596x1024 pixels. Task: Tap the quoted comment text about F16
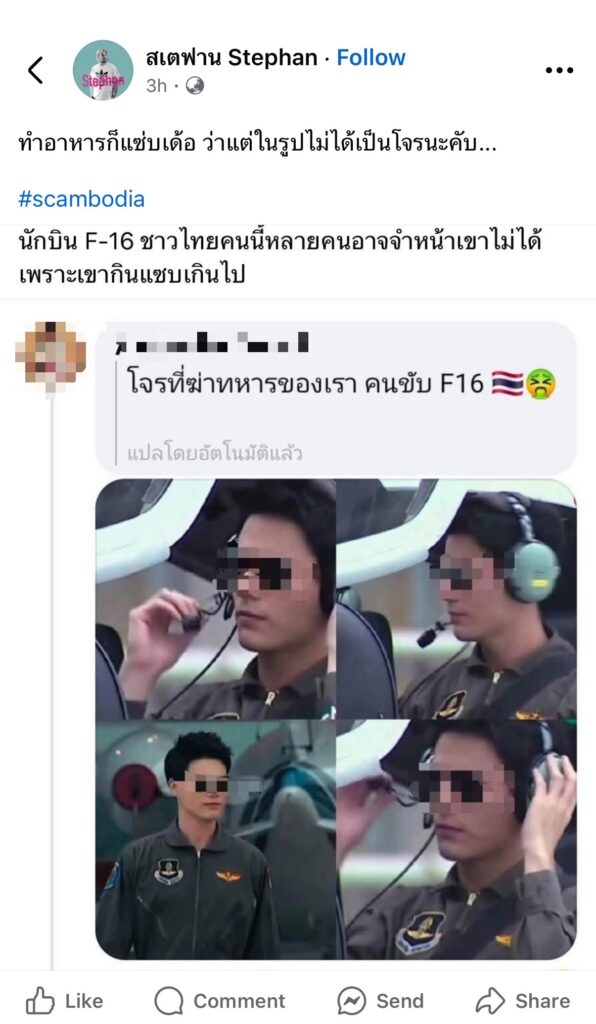(x=341, y=383)
